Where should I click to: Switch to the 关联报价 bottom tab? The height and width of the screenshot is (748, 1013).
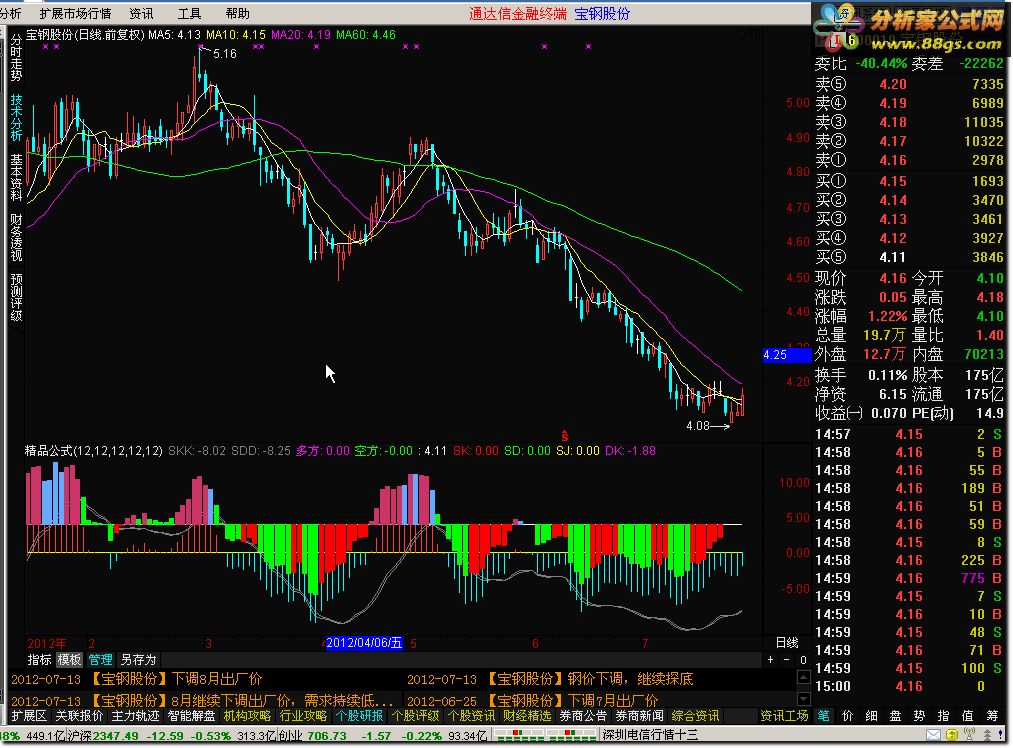click(79, 716)
